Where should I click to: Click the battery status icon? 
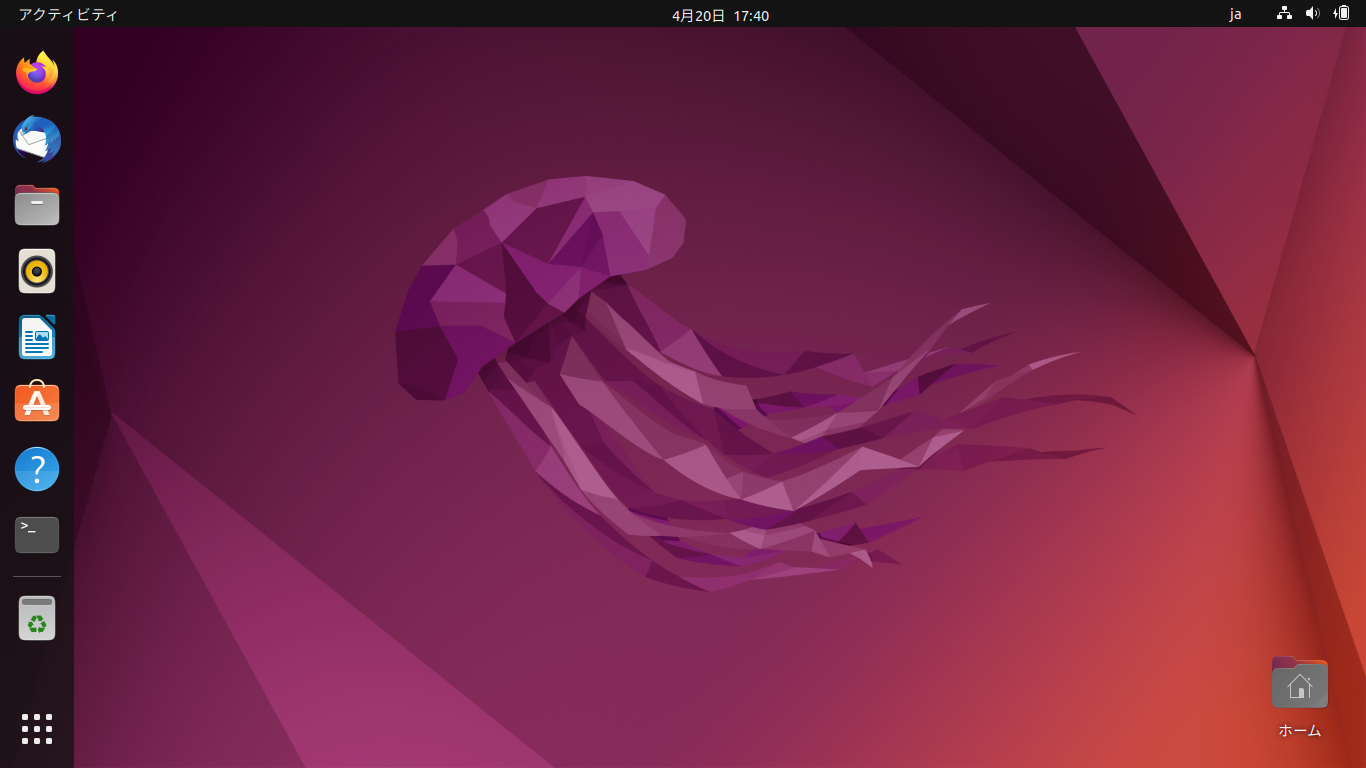[x=1342, y=14]
